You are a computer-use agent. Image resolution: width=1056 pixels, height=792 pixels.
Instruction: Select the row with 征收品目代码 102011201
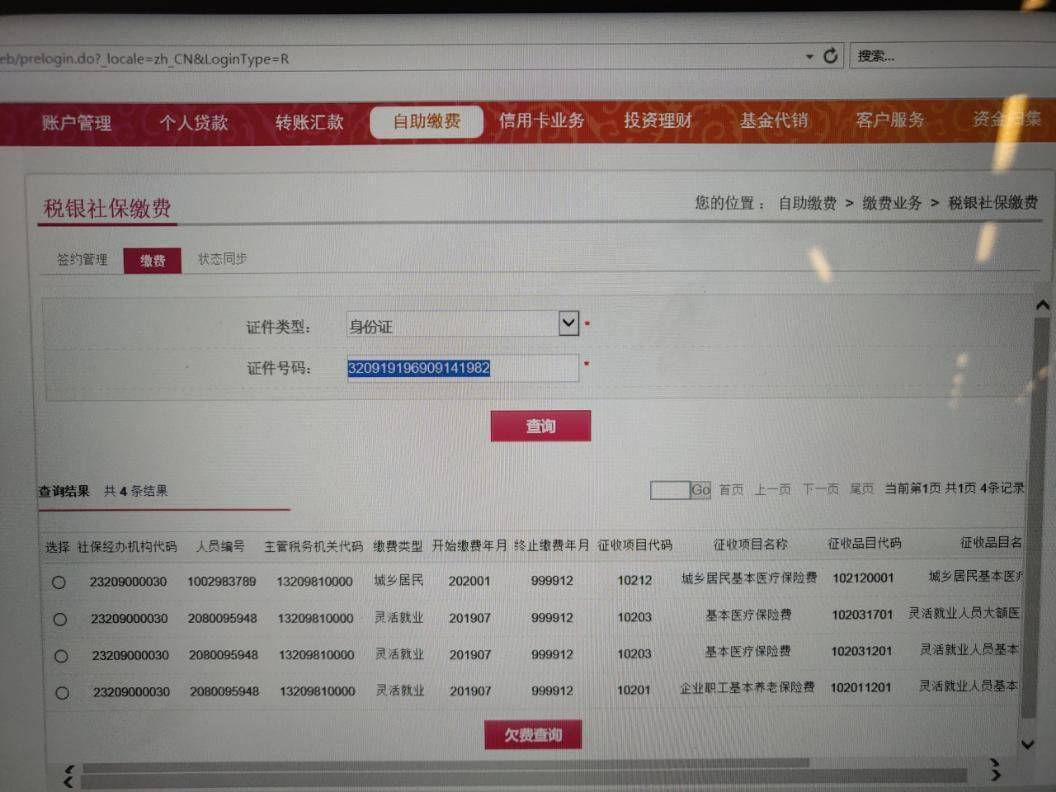(62, 692)
